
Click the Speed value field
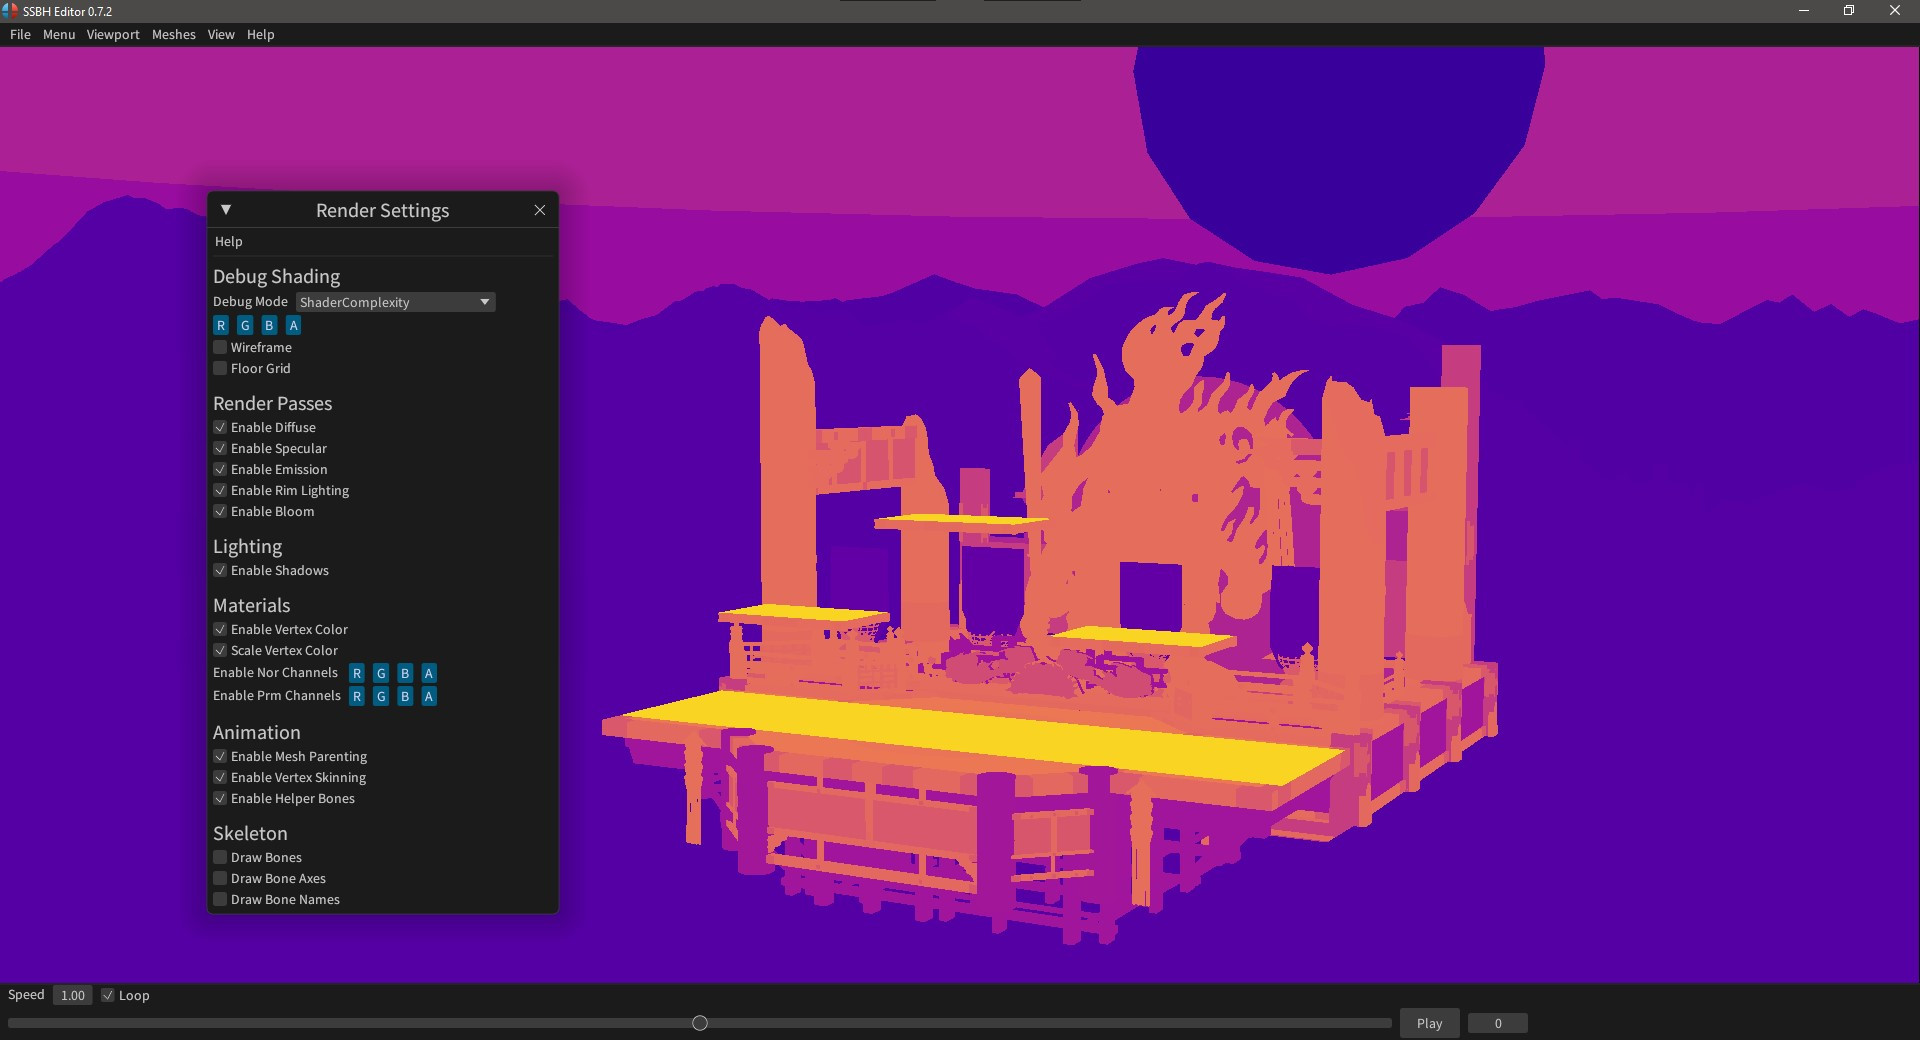click(x=72, y=995)
